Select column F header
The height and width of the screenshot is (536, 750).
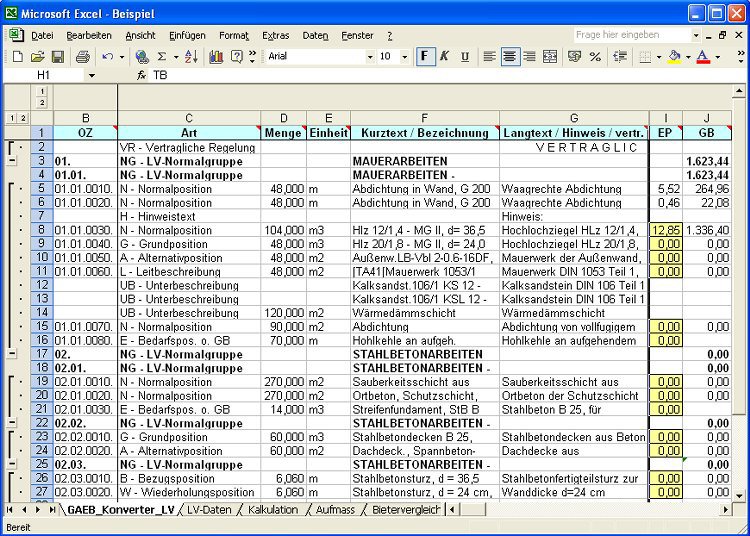(x=425, y=118)
